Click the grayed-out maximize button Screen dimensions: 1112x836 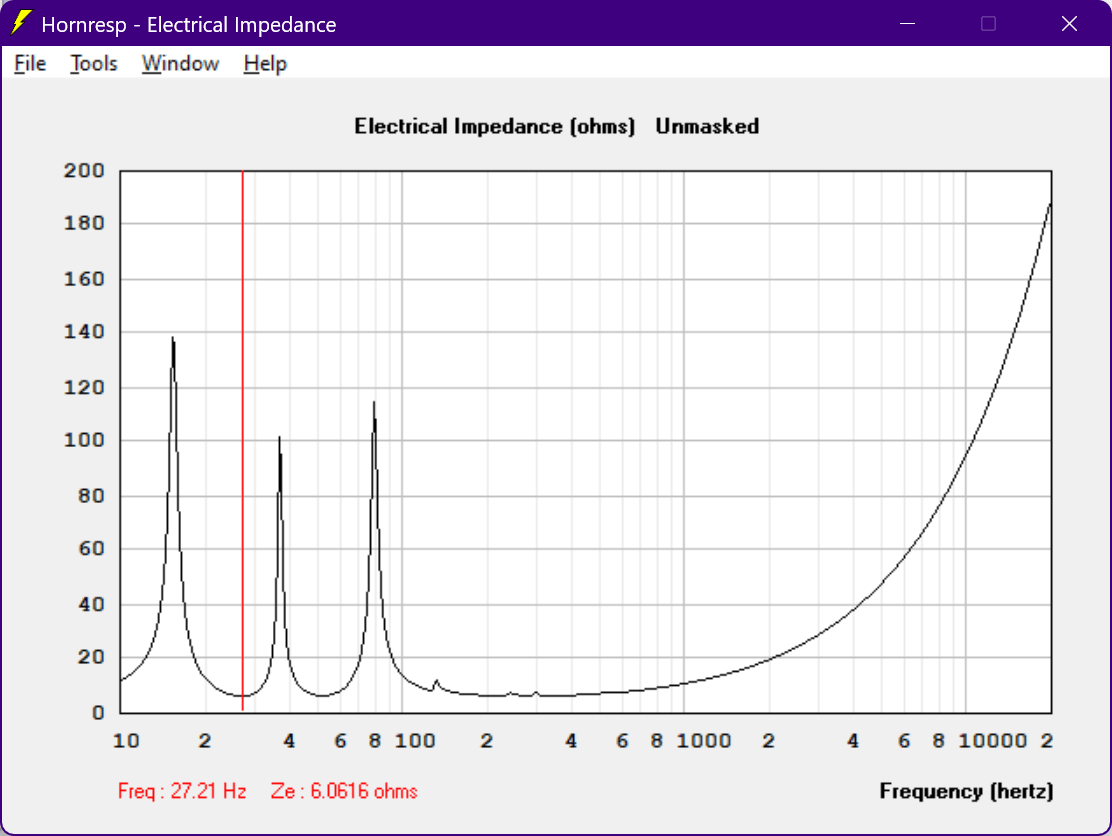(x=988, y=23)
